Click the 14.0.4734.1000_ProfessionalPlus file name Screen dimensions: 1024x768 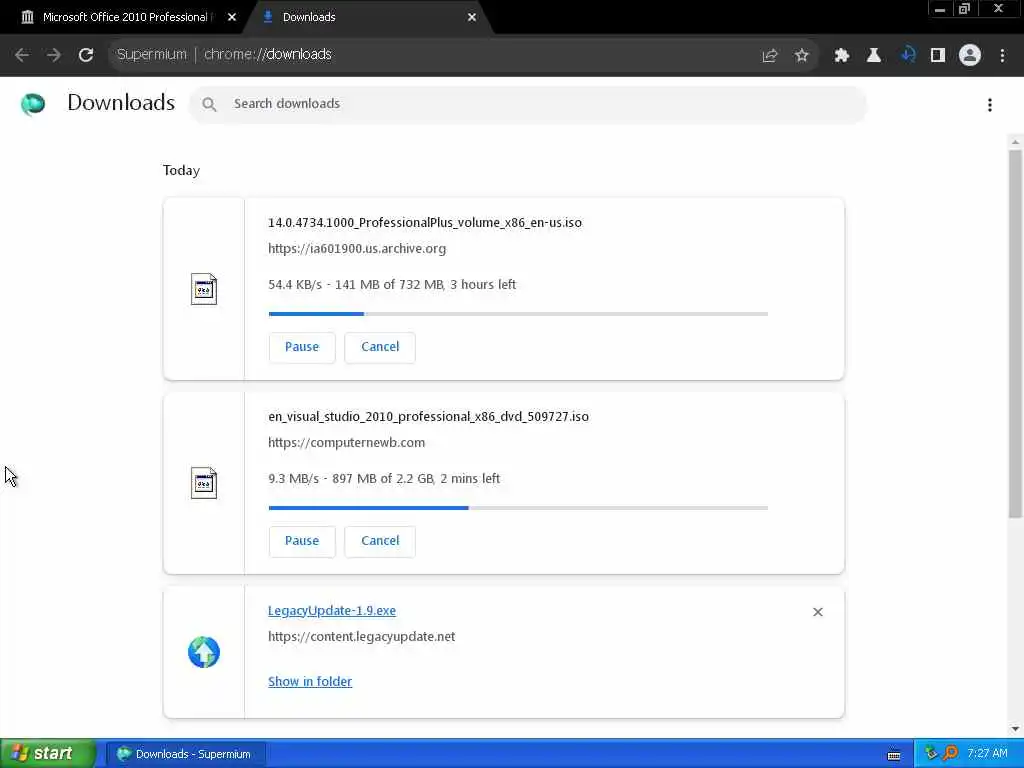(x=424, y=223)
